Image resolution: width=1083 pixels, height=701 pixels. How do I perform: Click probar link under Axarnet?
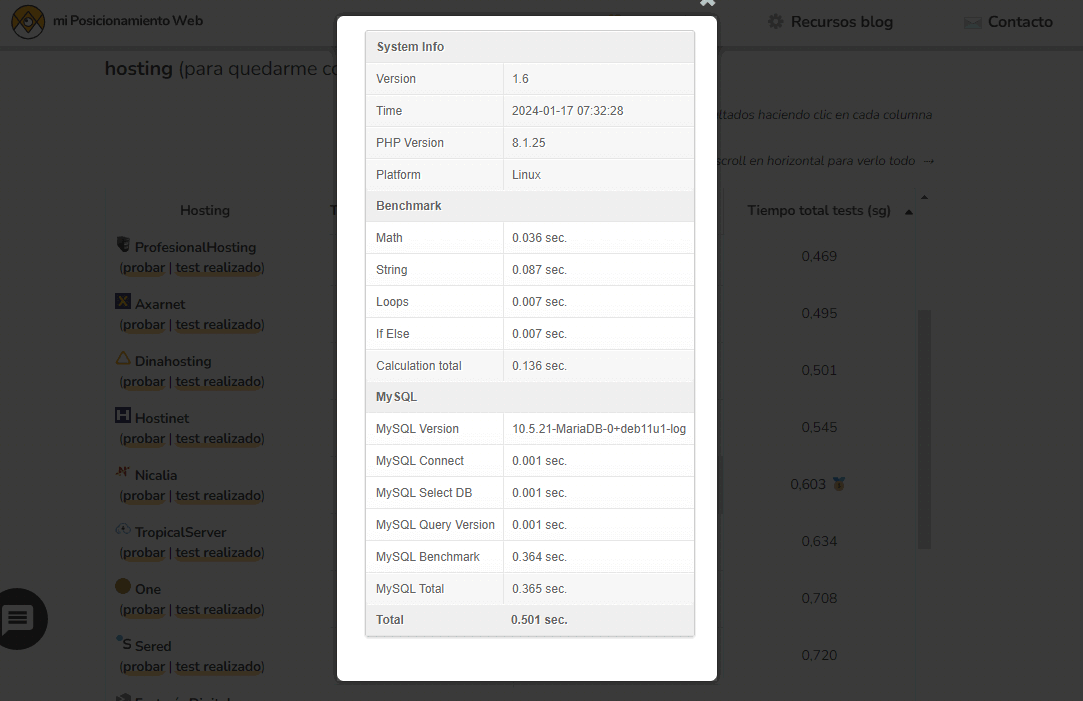pos(144,325)
